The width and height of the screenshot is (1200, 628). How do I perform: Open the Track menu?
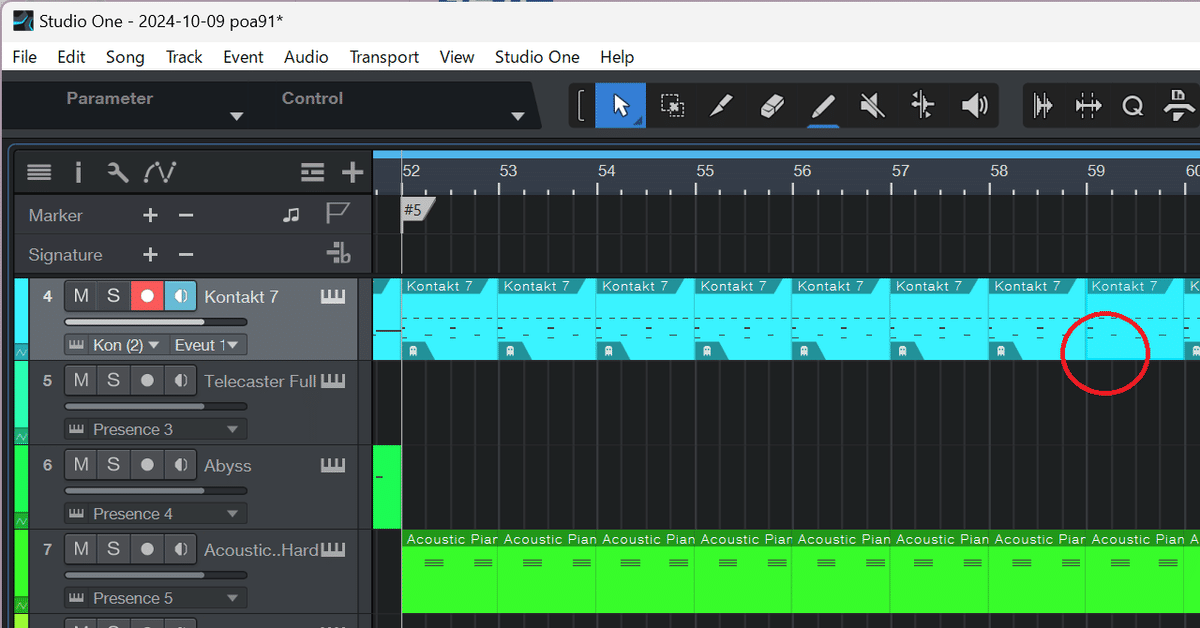click(x=184, y=57)
